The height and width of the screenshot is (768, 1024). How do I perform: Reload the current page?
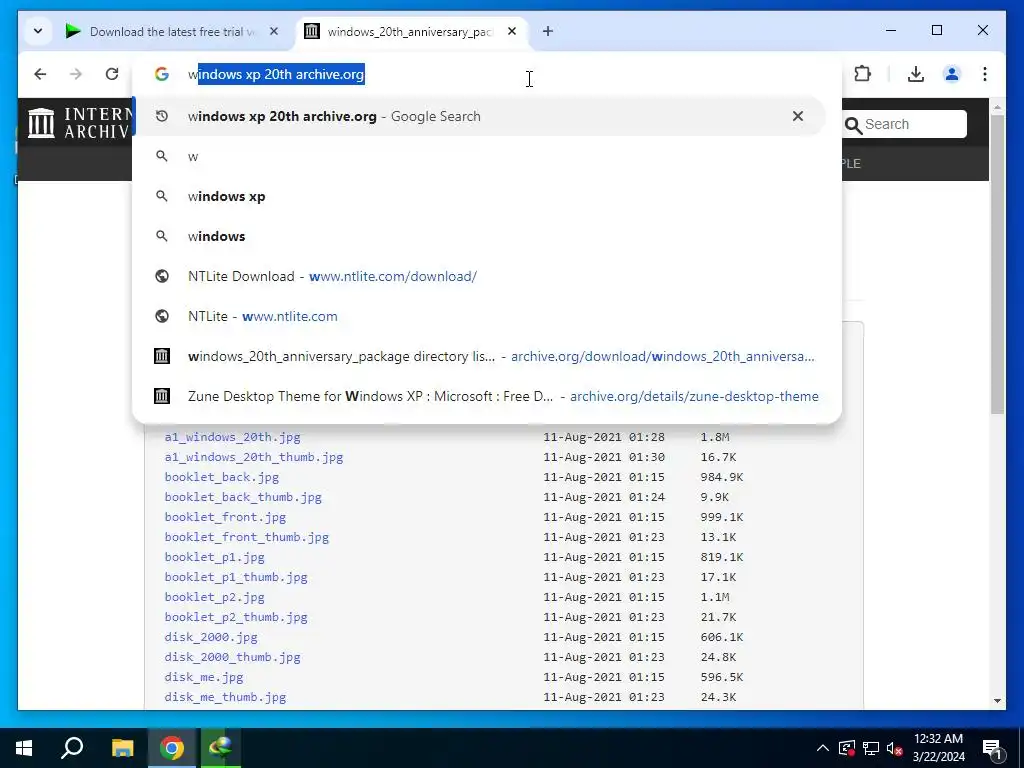[x=112, y=74]
